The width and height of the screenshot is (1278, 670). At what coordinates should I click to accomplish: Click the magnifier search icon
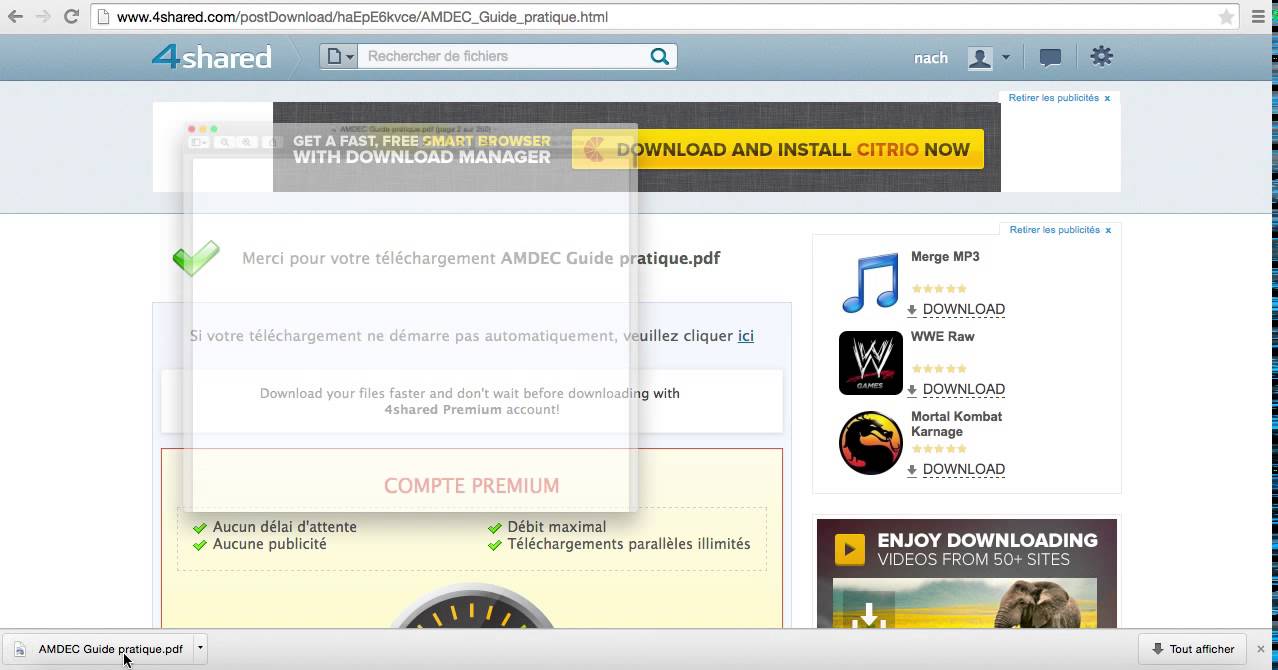tap(660, 57)
